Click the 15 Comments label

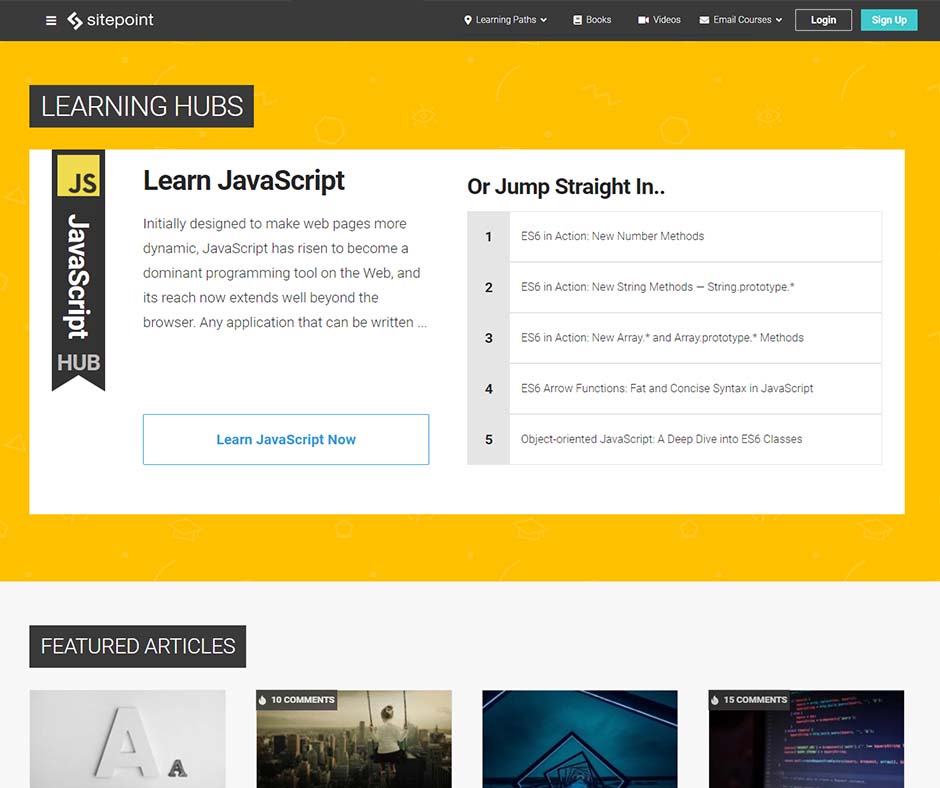tap(755, 700)
